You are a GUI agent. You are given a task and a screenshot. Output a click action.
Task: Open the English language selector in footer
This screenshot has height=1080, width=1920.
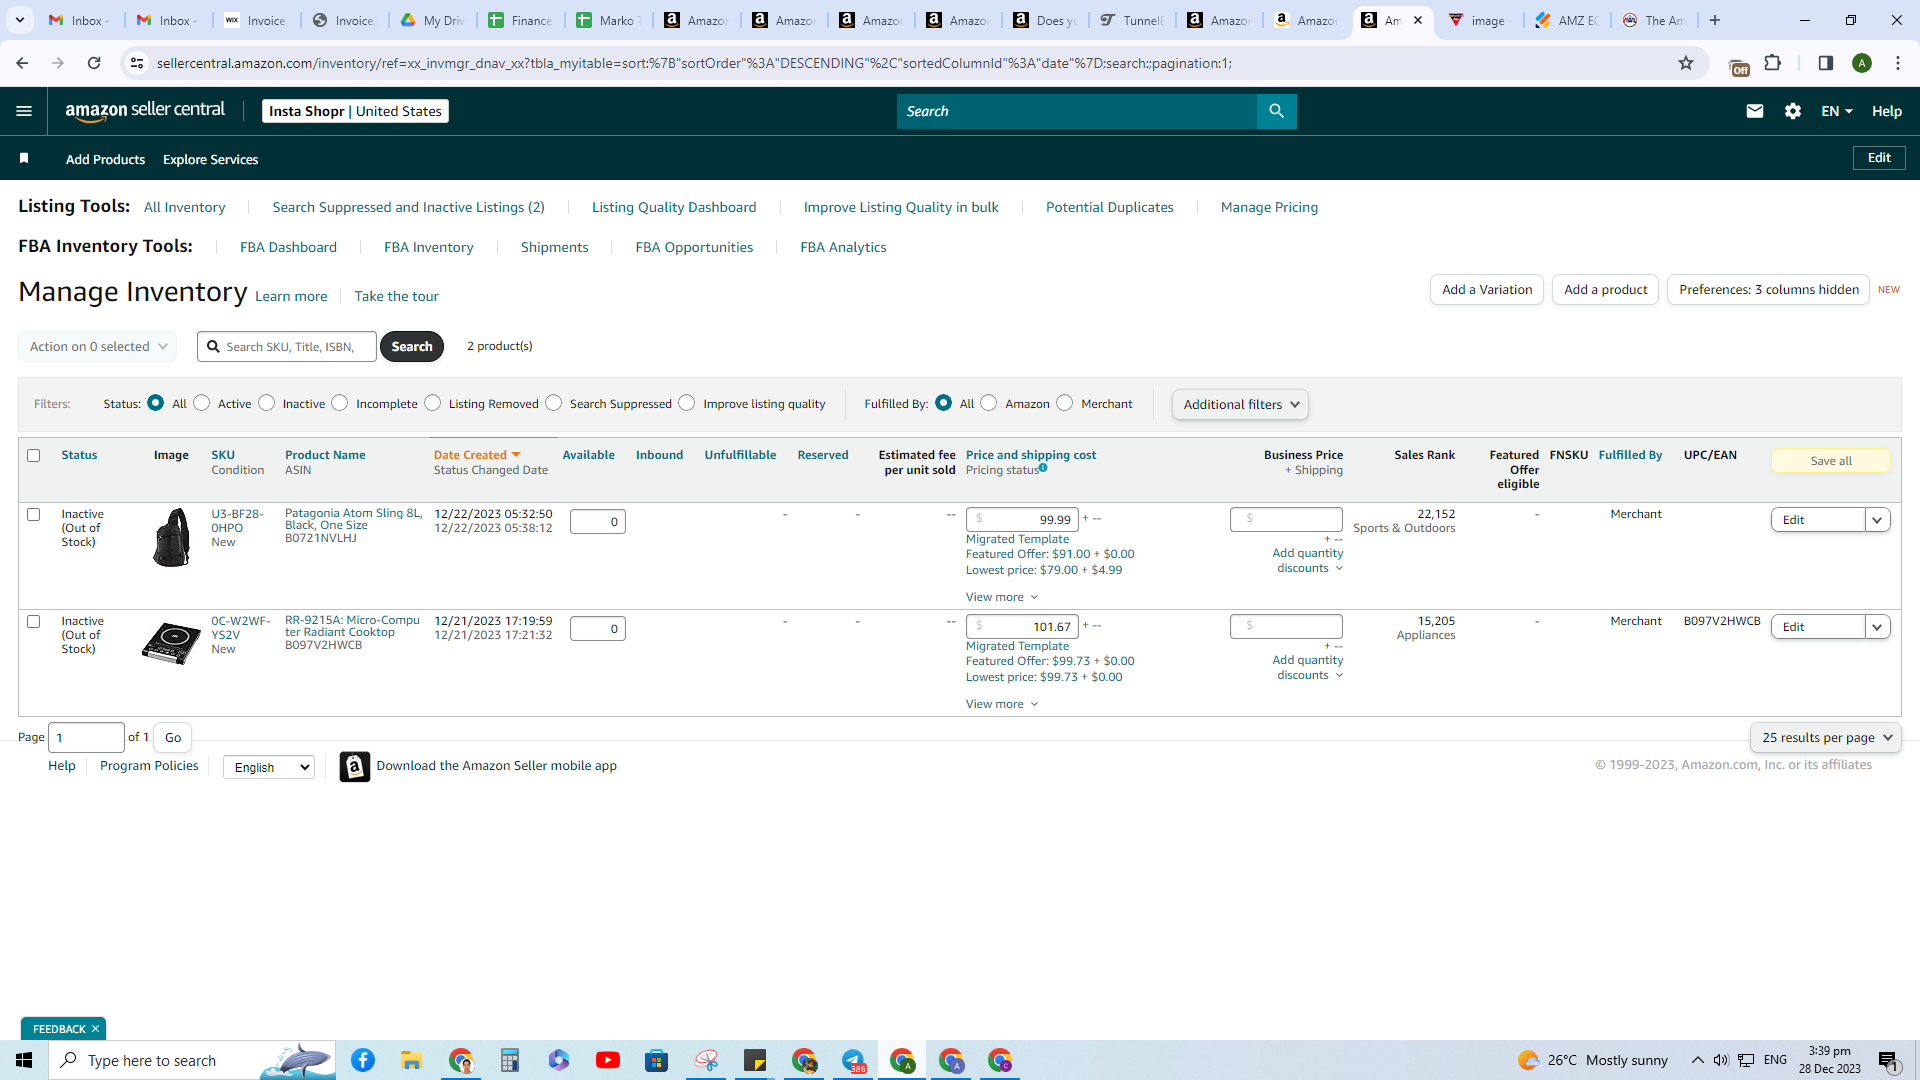click(269, 767)
